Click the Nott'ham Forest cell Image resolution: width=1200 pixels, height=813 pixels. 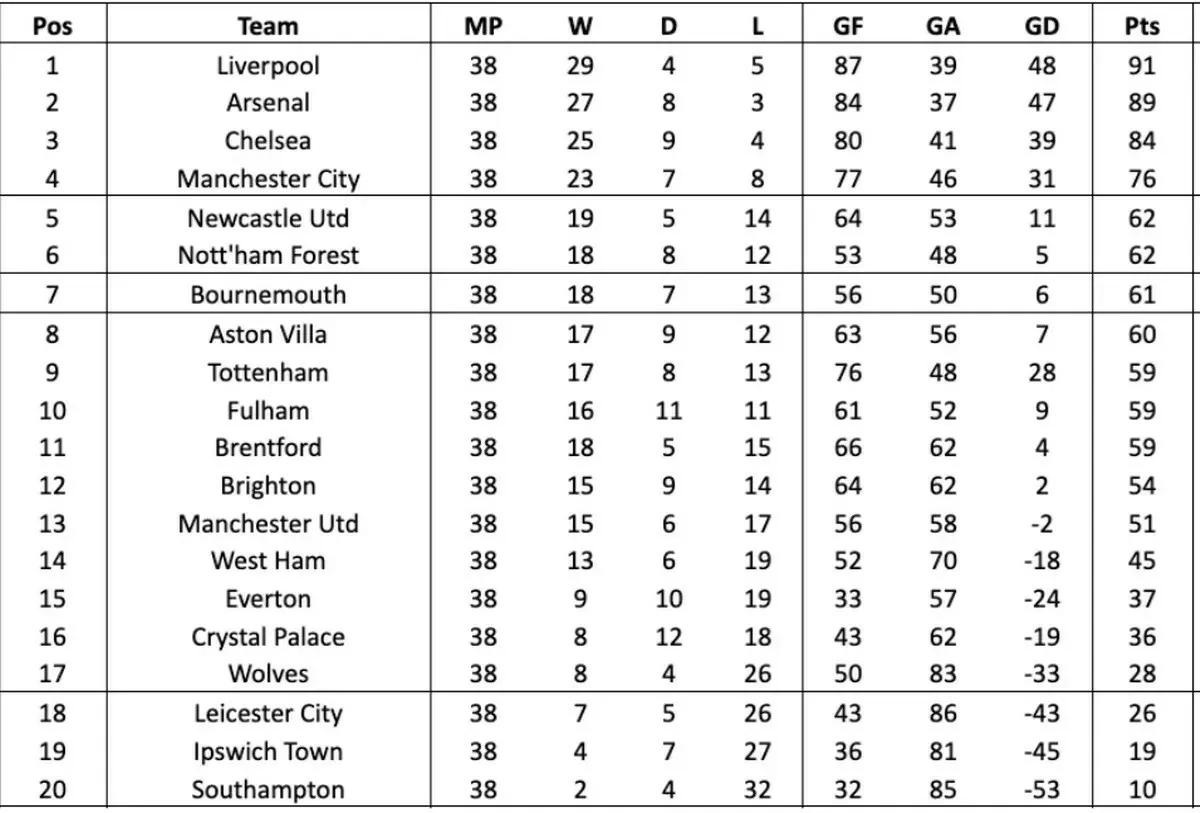(x=268, y=256)
